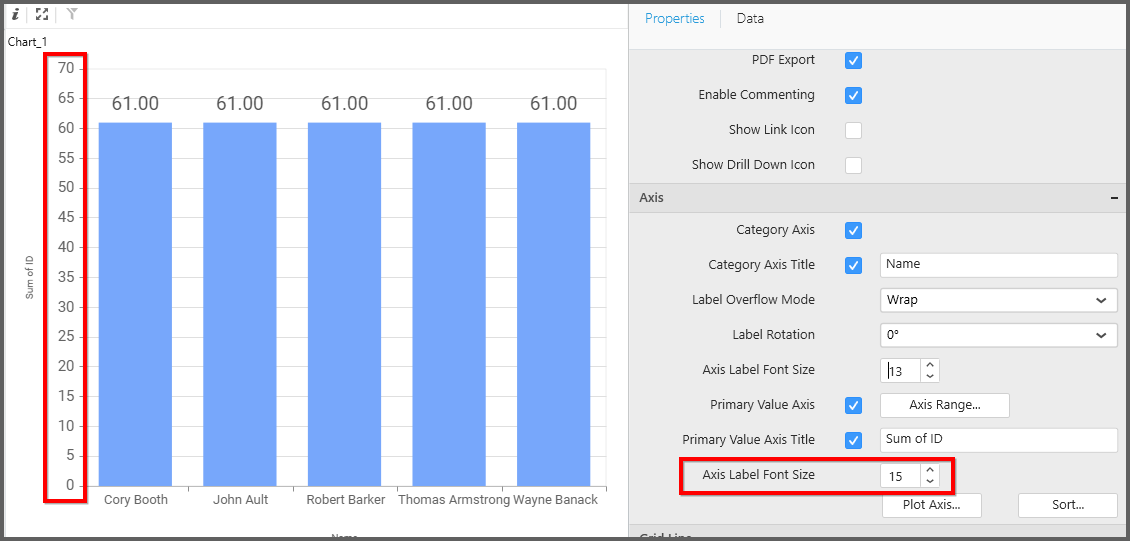1130x541 pixels.
Task: Click the Axis Range... button
Action: [944, 405]
